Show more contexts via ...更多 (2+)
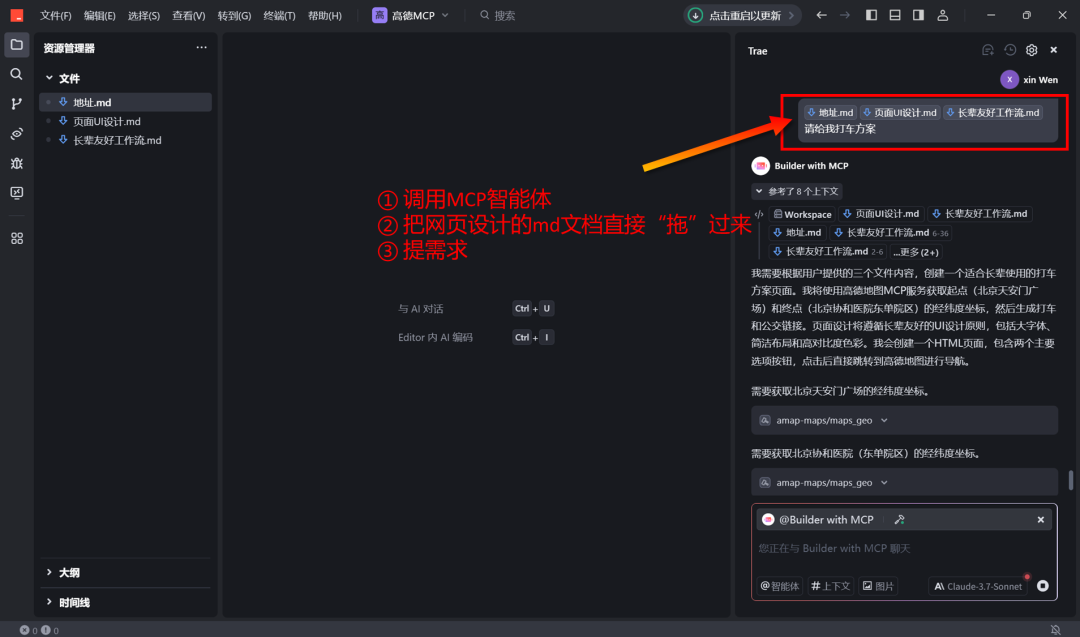 coord(915,252)
